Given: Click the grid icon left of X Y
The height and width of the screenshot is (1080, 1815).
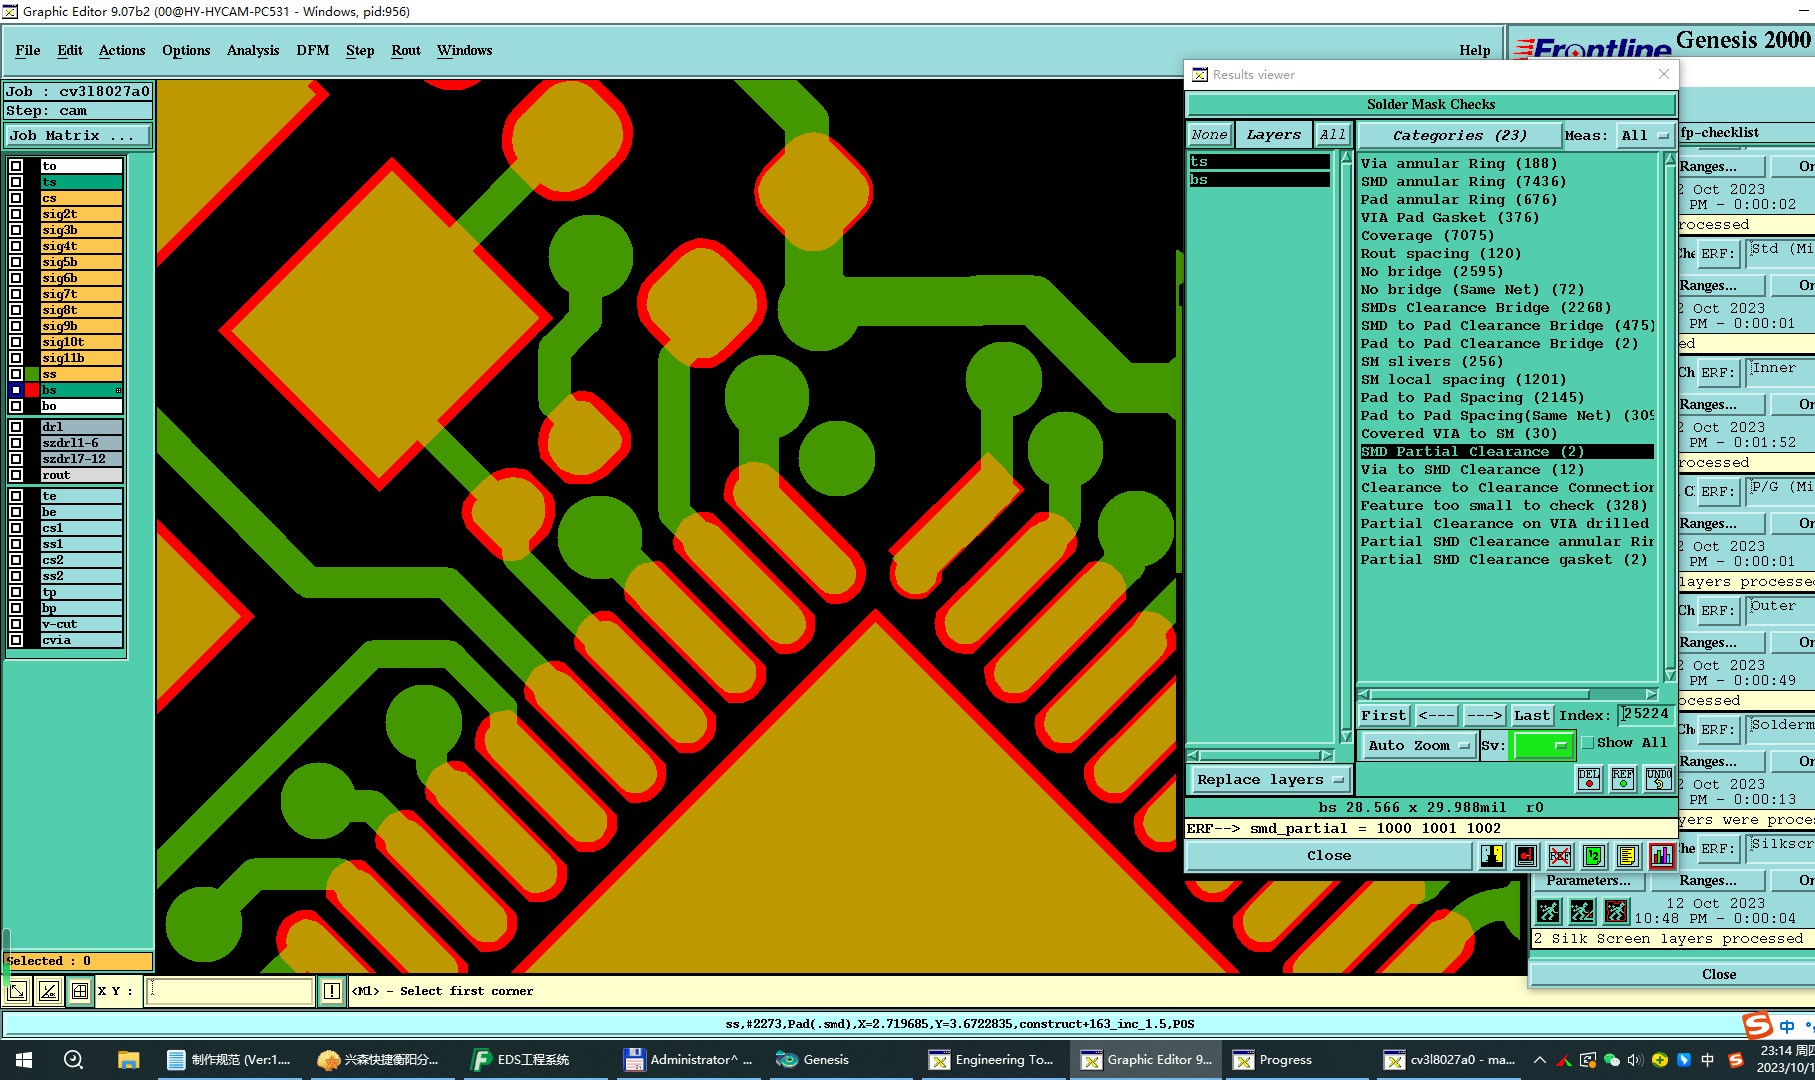Looking at the screenshot, I should [x=79, y=991].
